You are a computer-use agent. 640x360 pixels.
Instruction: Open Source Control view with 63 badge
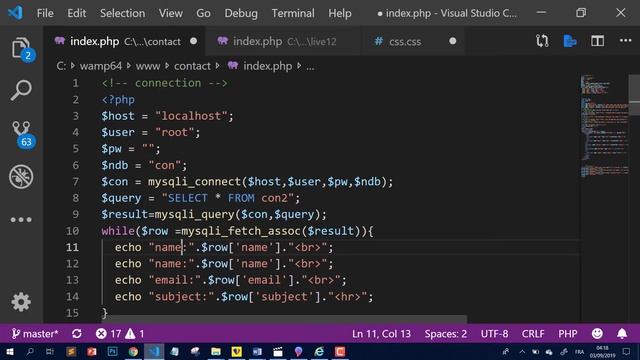[x=22, y=134]
